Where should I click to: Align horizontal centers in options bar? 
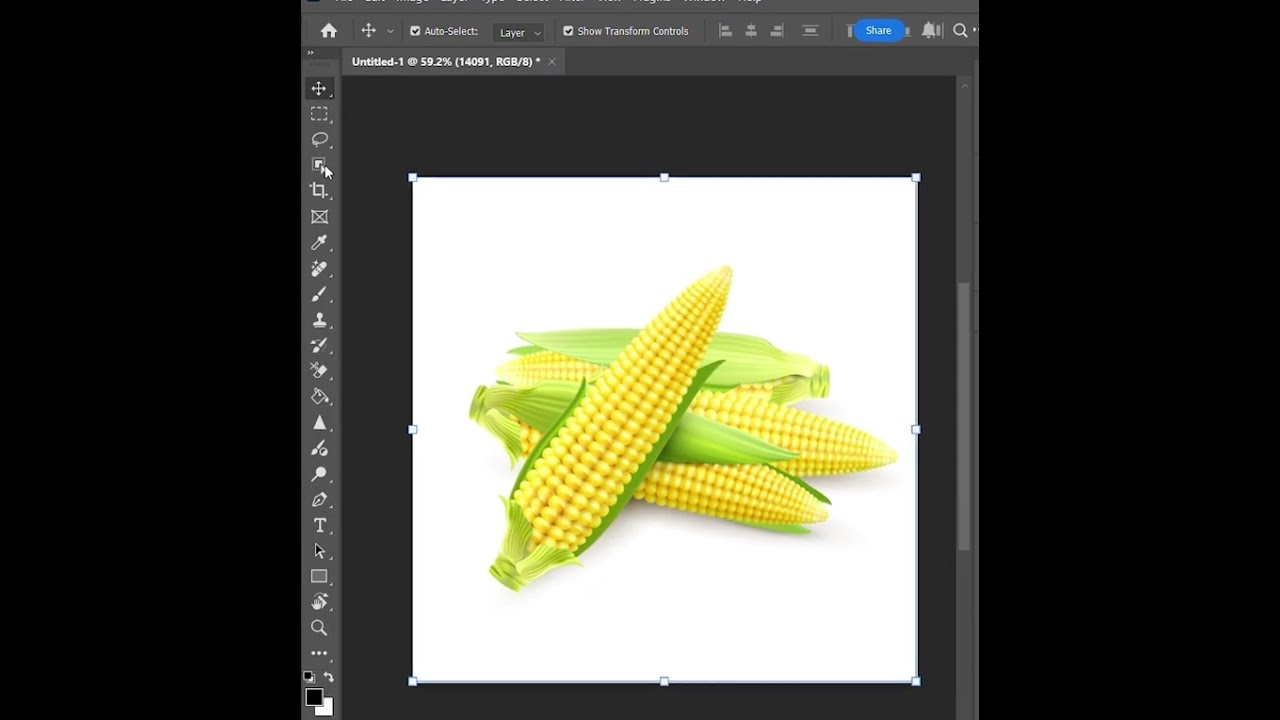click(751, 31)
